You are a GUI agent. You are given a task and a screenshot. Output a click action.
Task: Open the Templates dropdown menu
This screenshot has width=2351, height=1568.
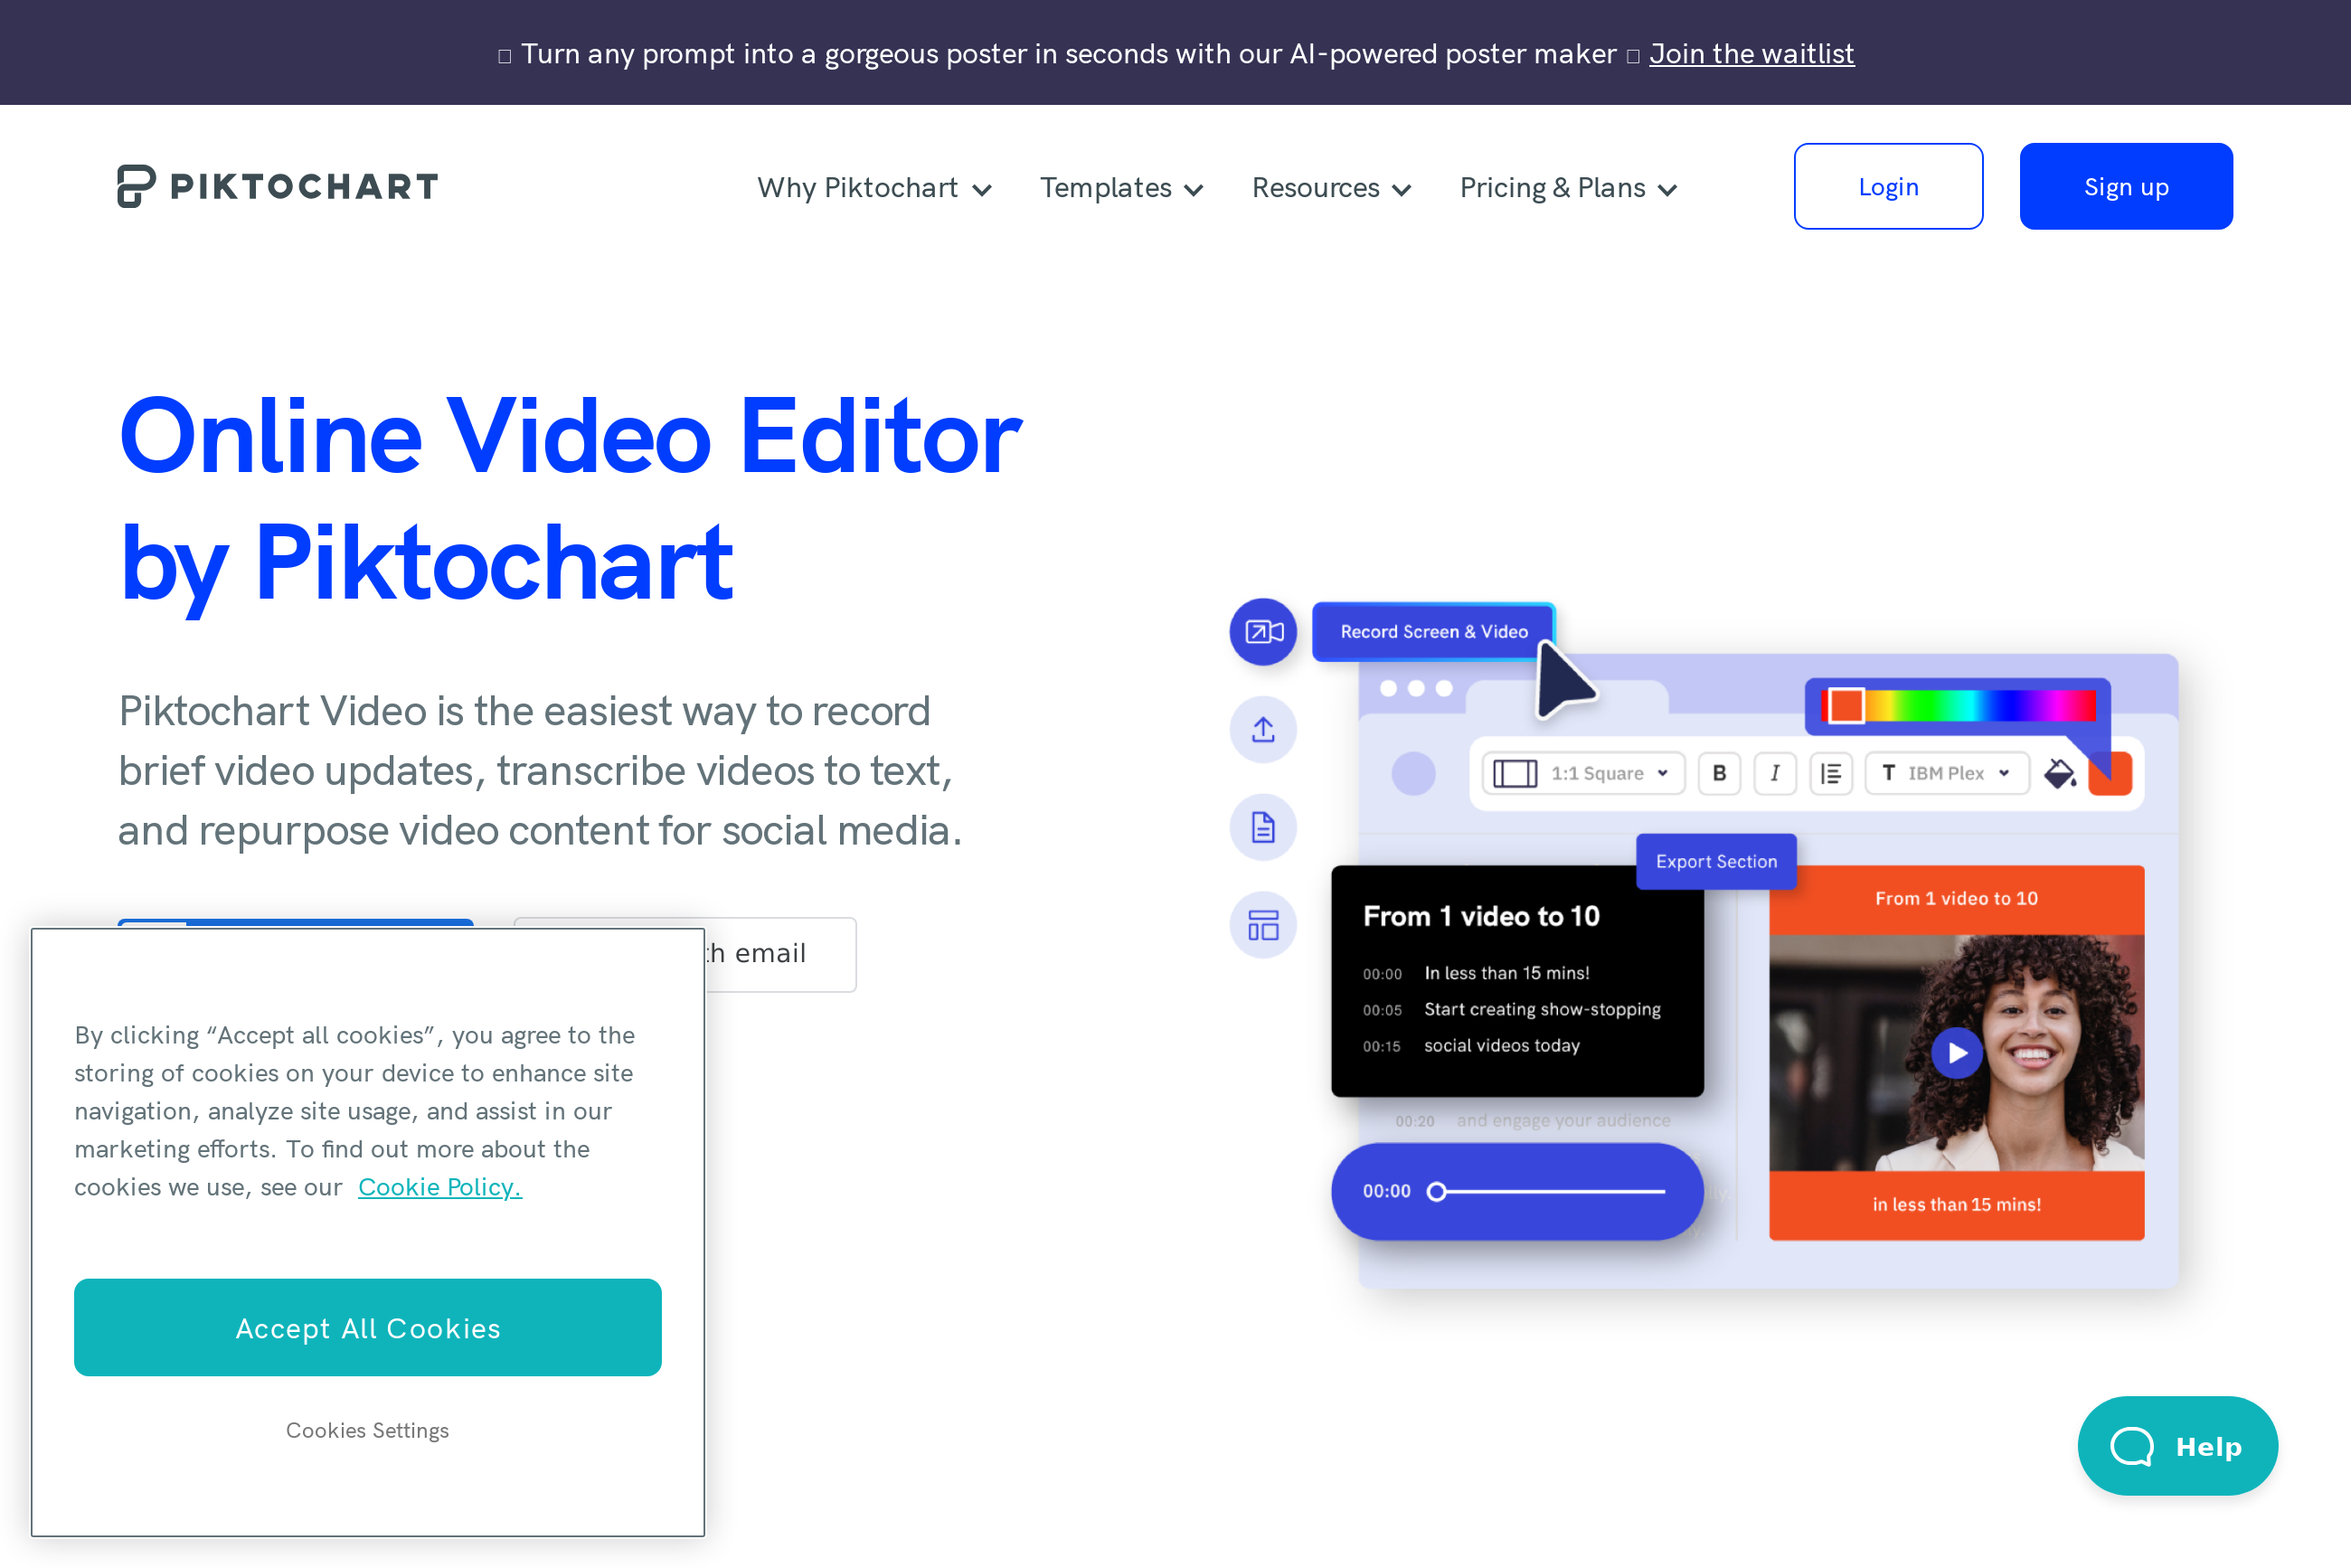coord(1121,188)
